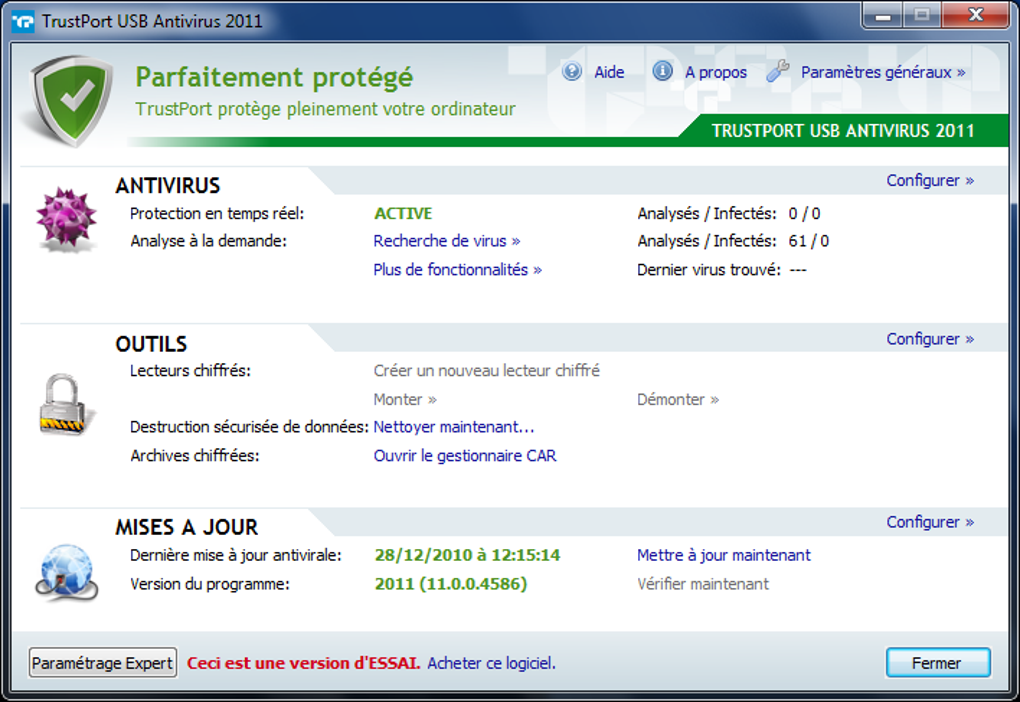Click the 61 / 0 analysed count
Screen dimensions: 1020x702
coord(809,241)
